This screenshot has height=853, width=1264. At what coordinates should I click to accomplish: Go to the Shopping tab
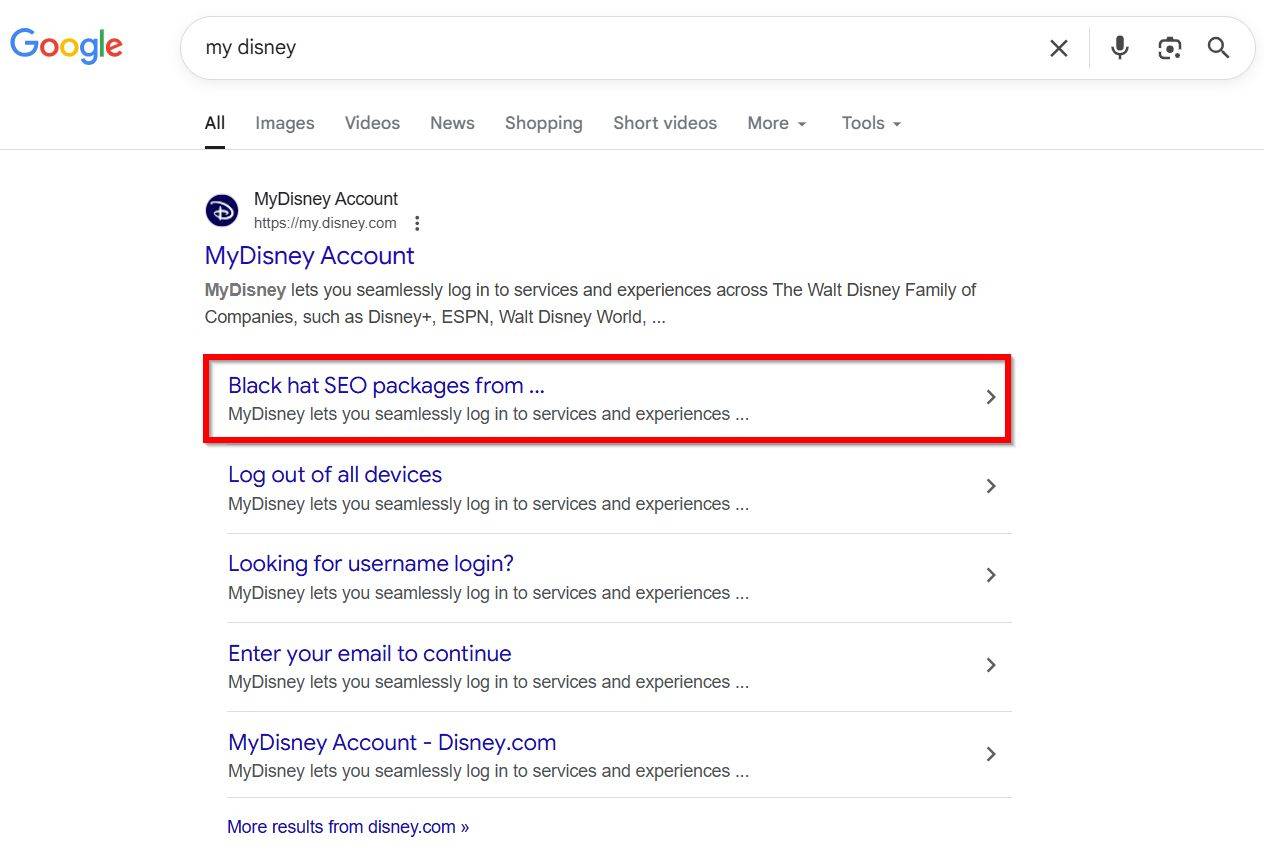(543, 123)
